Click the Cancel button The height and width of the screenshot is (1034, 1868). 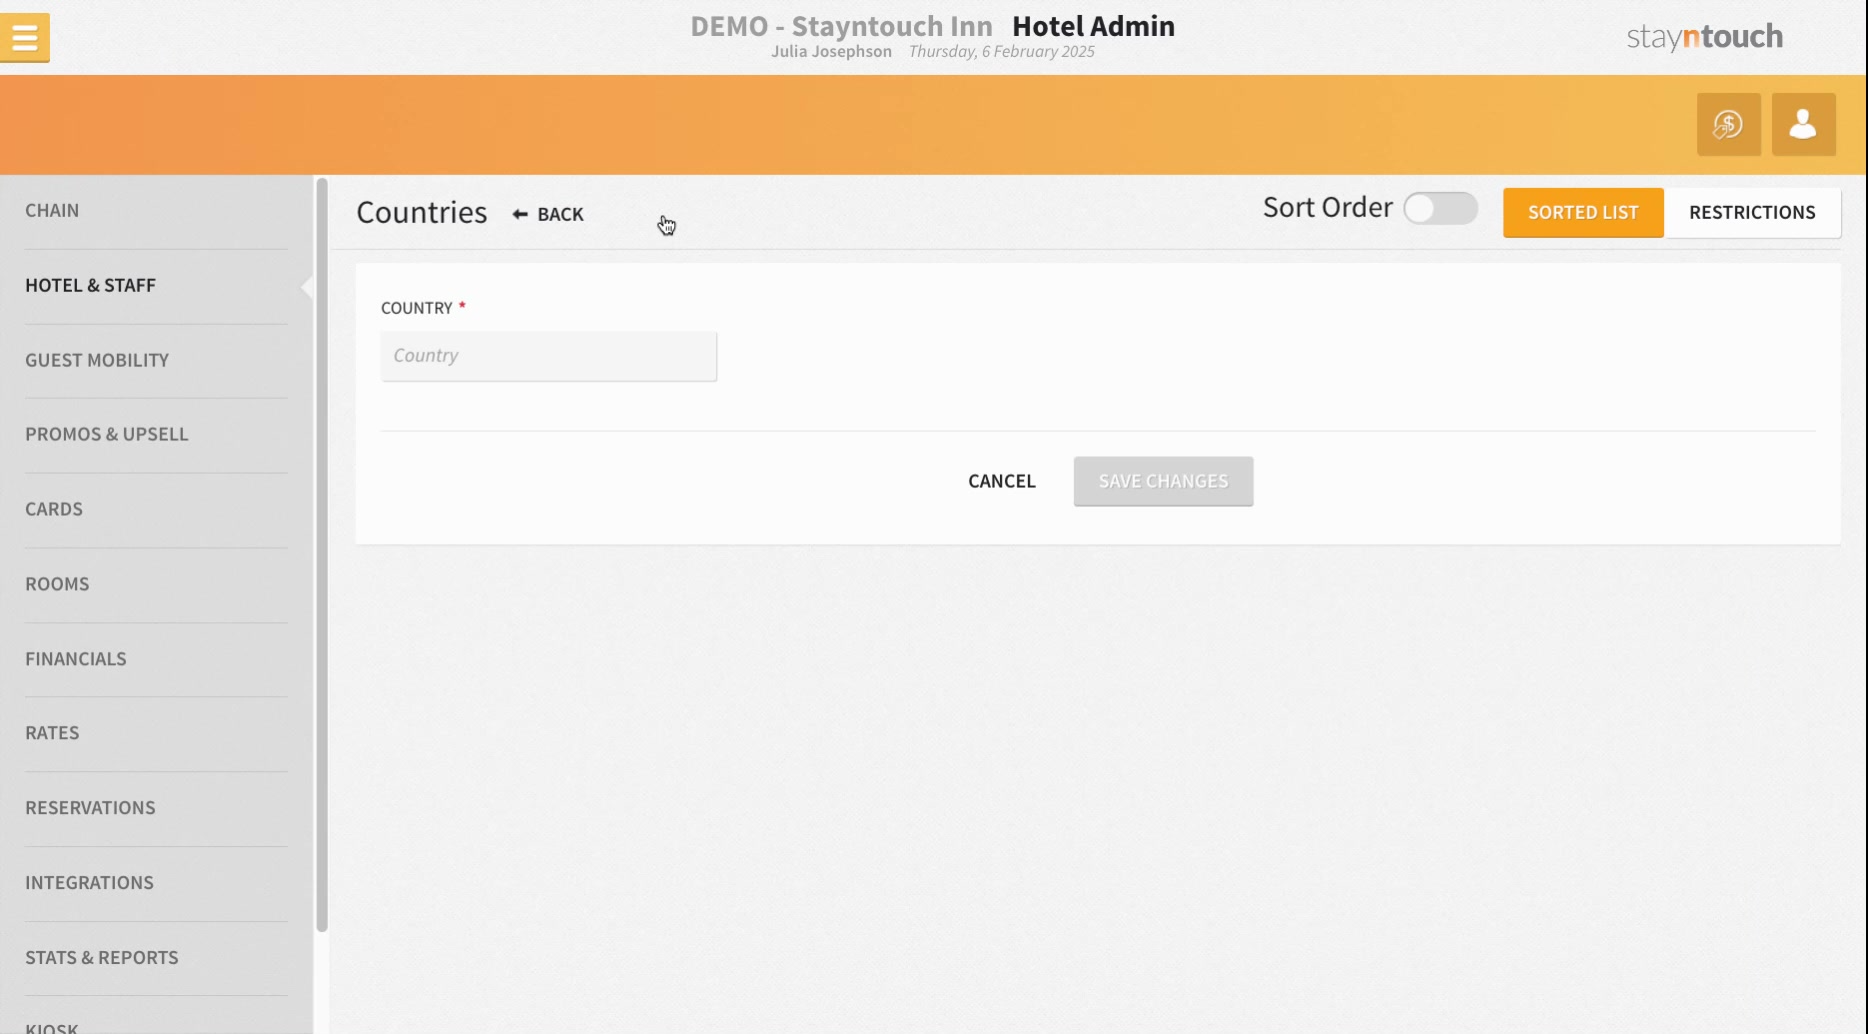(x=1001, y=481)
